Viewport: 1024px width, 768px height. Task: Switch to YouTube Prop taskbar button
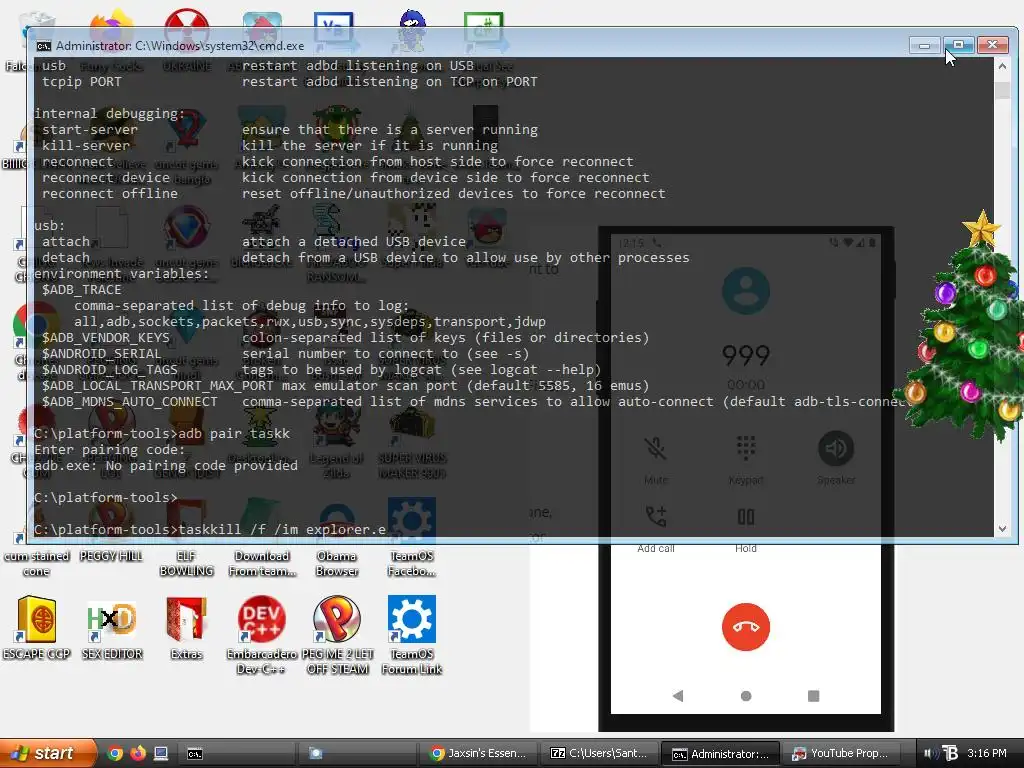[841, 754]
